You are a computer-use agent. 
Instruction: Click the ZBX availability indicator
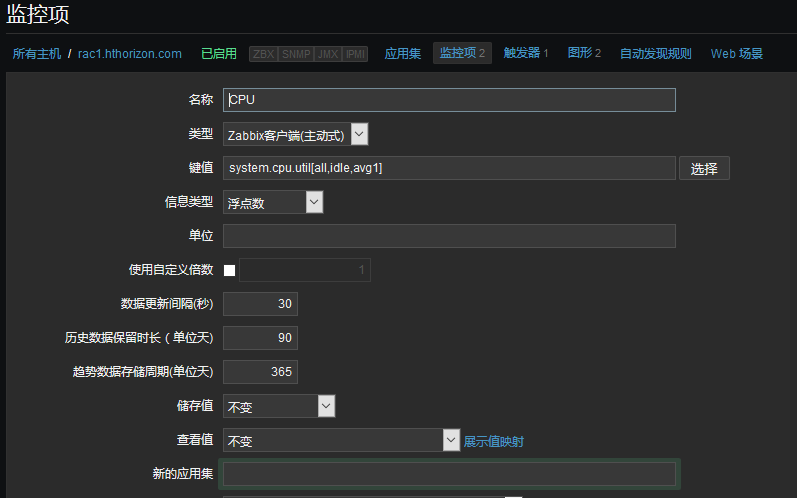pyautogui.click(x=263, y=54)
